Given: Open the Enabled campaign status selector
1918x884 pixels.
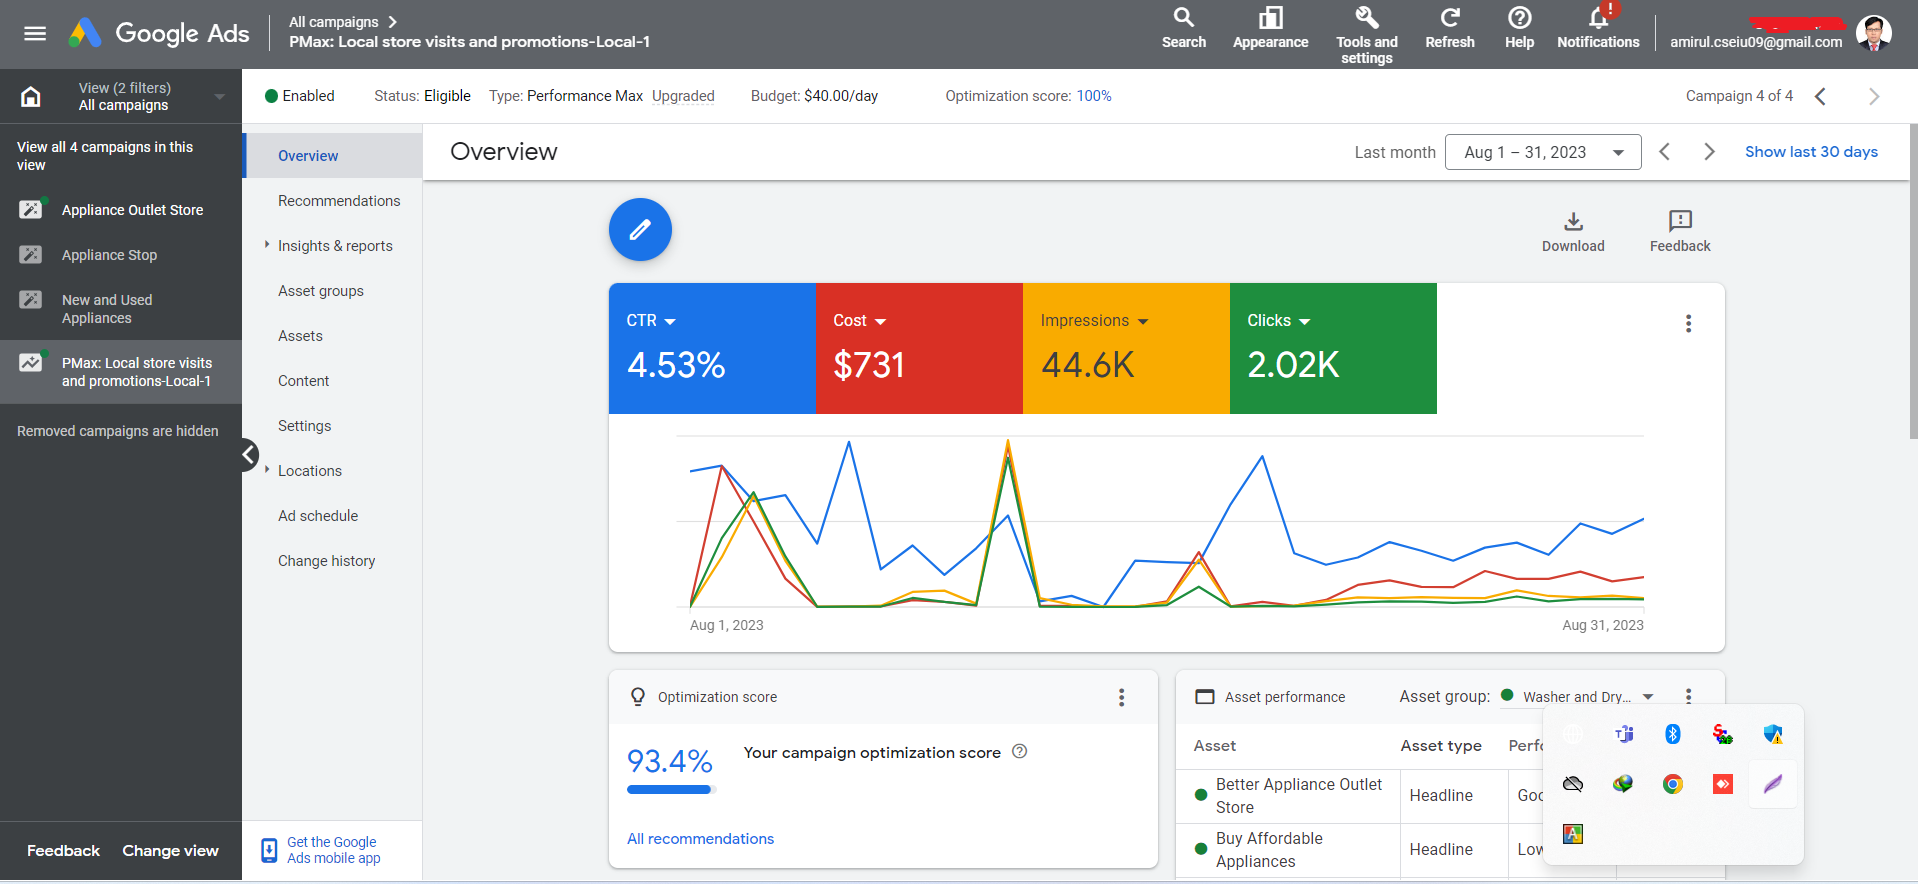Looking at the screenshot, I should tap(300, 96).
